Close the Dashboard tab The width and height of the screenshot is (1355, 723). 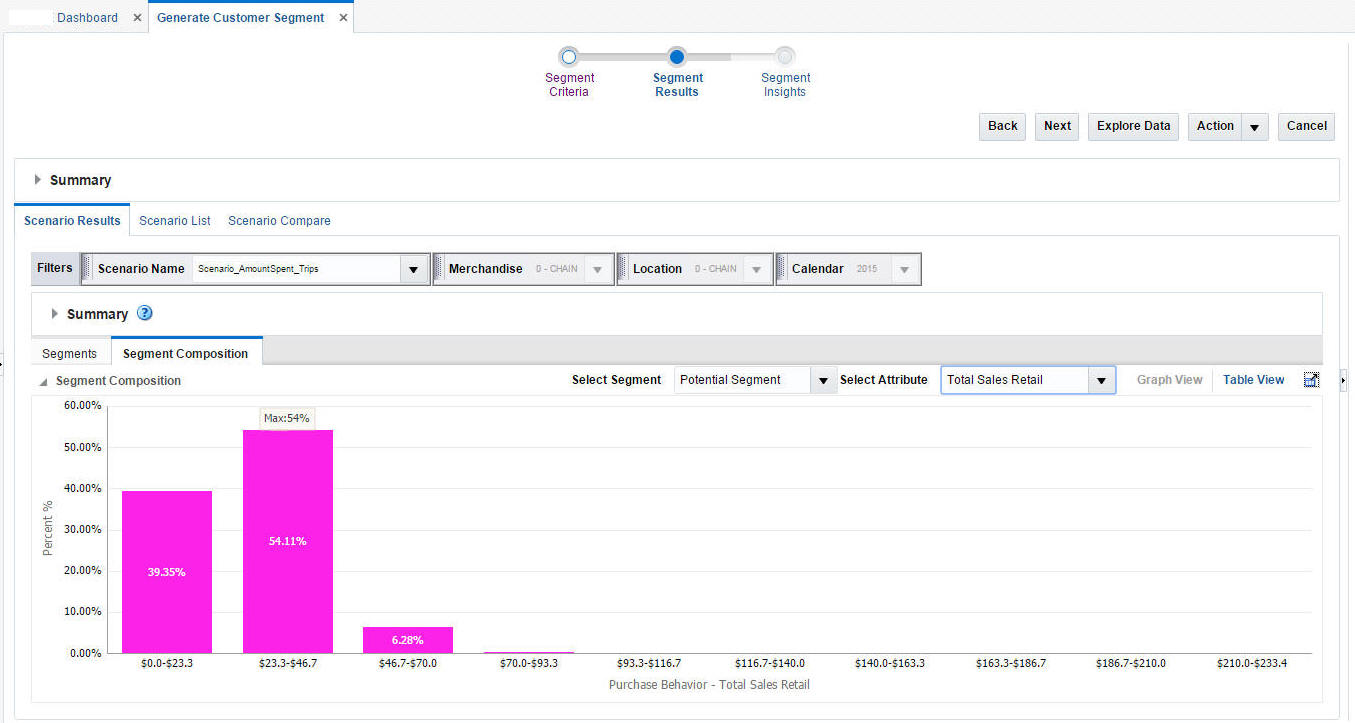coord(137,18)
